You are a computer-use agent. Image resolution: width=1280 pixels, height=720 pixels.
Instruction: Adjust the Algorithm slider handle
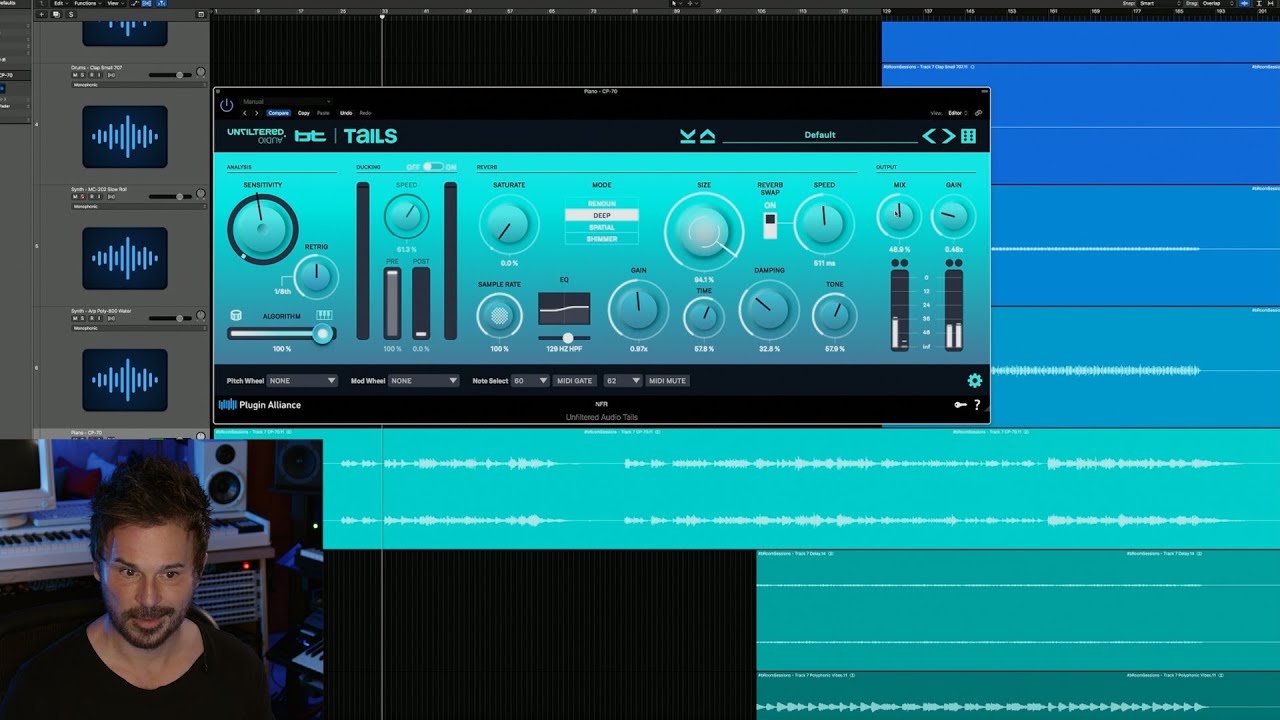tap(322, 335)
